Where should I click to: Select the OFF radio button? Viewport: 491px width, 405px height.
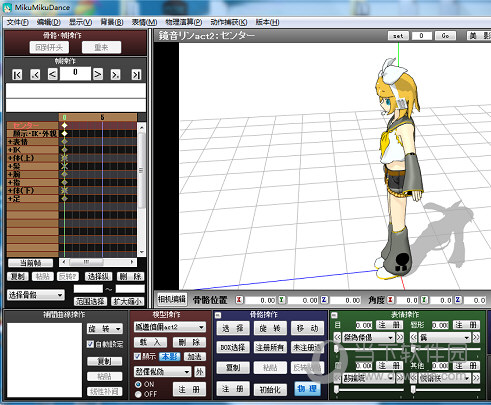(x=138, y=394)
